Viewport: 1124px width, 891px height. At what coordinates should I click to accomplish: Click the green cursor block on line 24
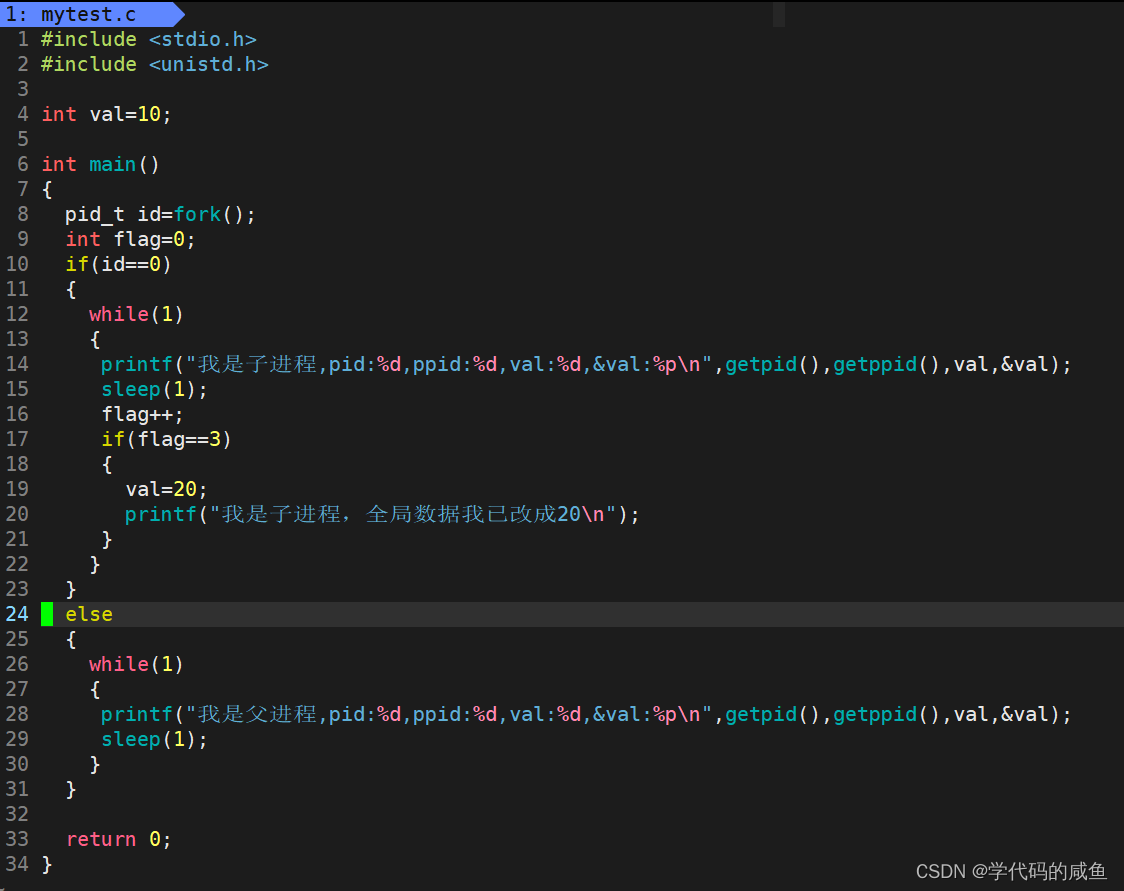tap(47, 614)
